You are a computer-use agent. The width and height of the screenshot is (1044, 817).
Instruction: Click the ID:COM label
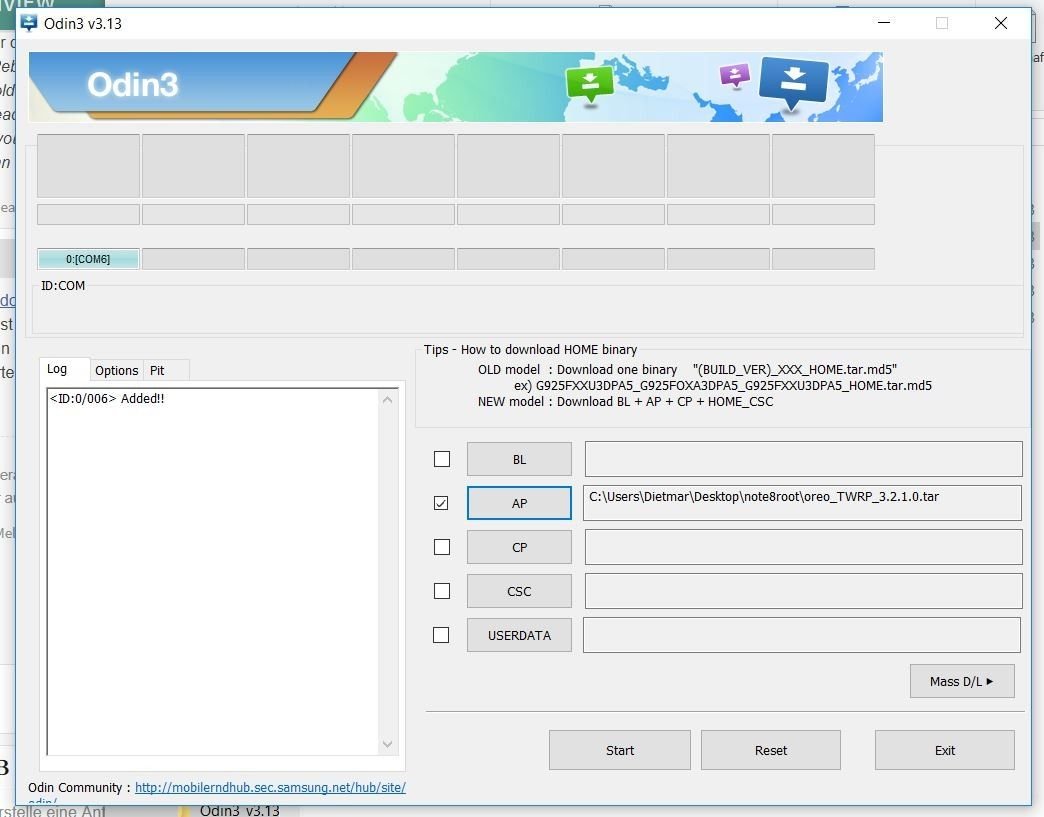(63, 286)
